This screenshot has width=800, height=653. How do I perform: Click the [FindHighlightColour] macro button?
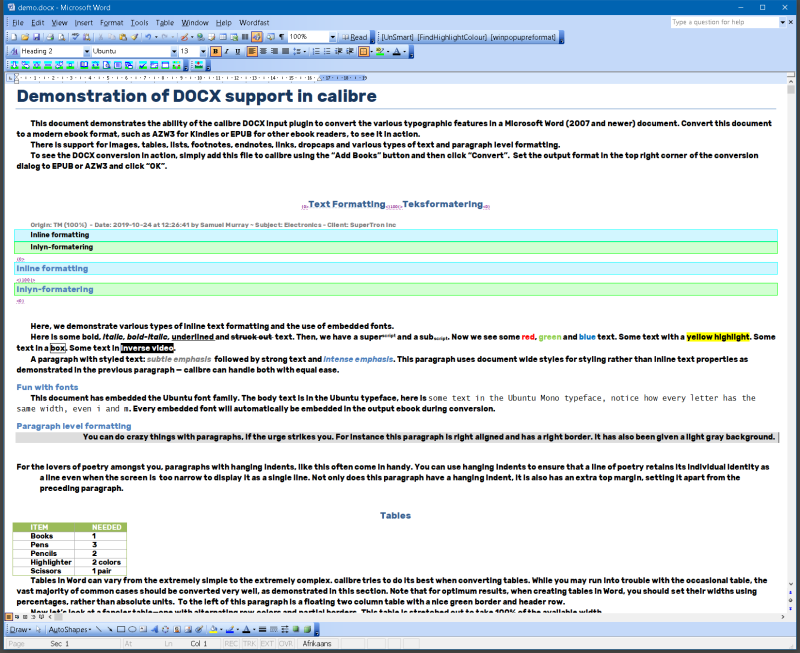pyautogui.click(x=452, y=37)
